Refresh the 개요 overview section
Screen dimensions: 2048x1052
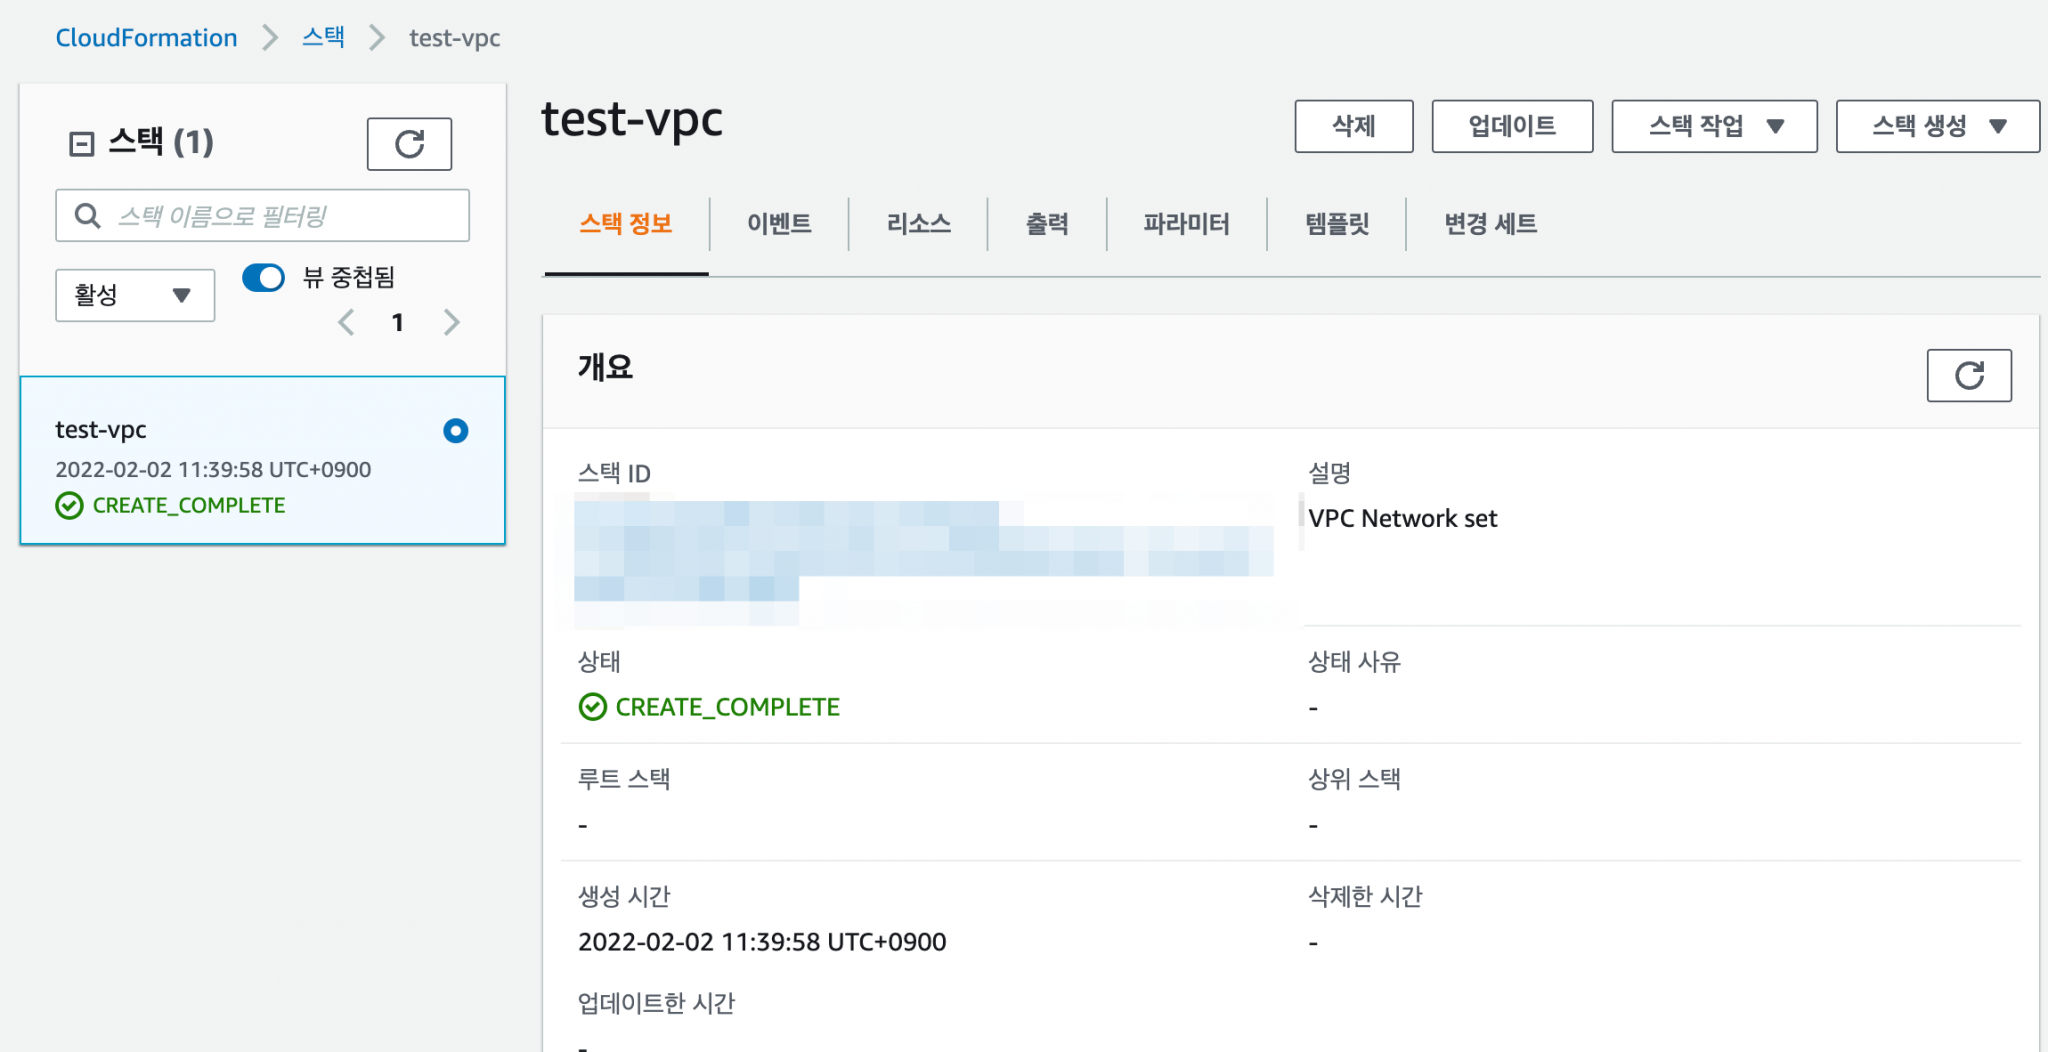(x=1969, y=376)
